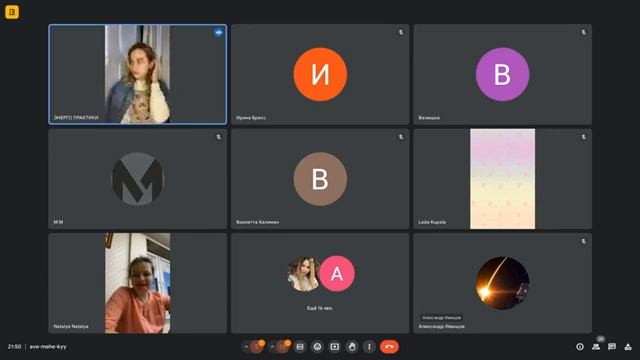Image resolution: width=640 pixels, height=360 pixels.
Task: Toggle the camera button in call controls
Action: [x=282, y=347]
